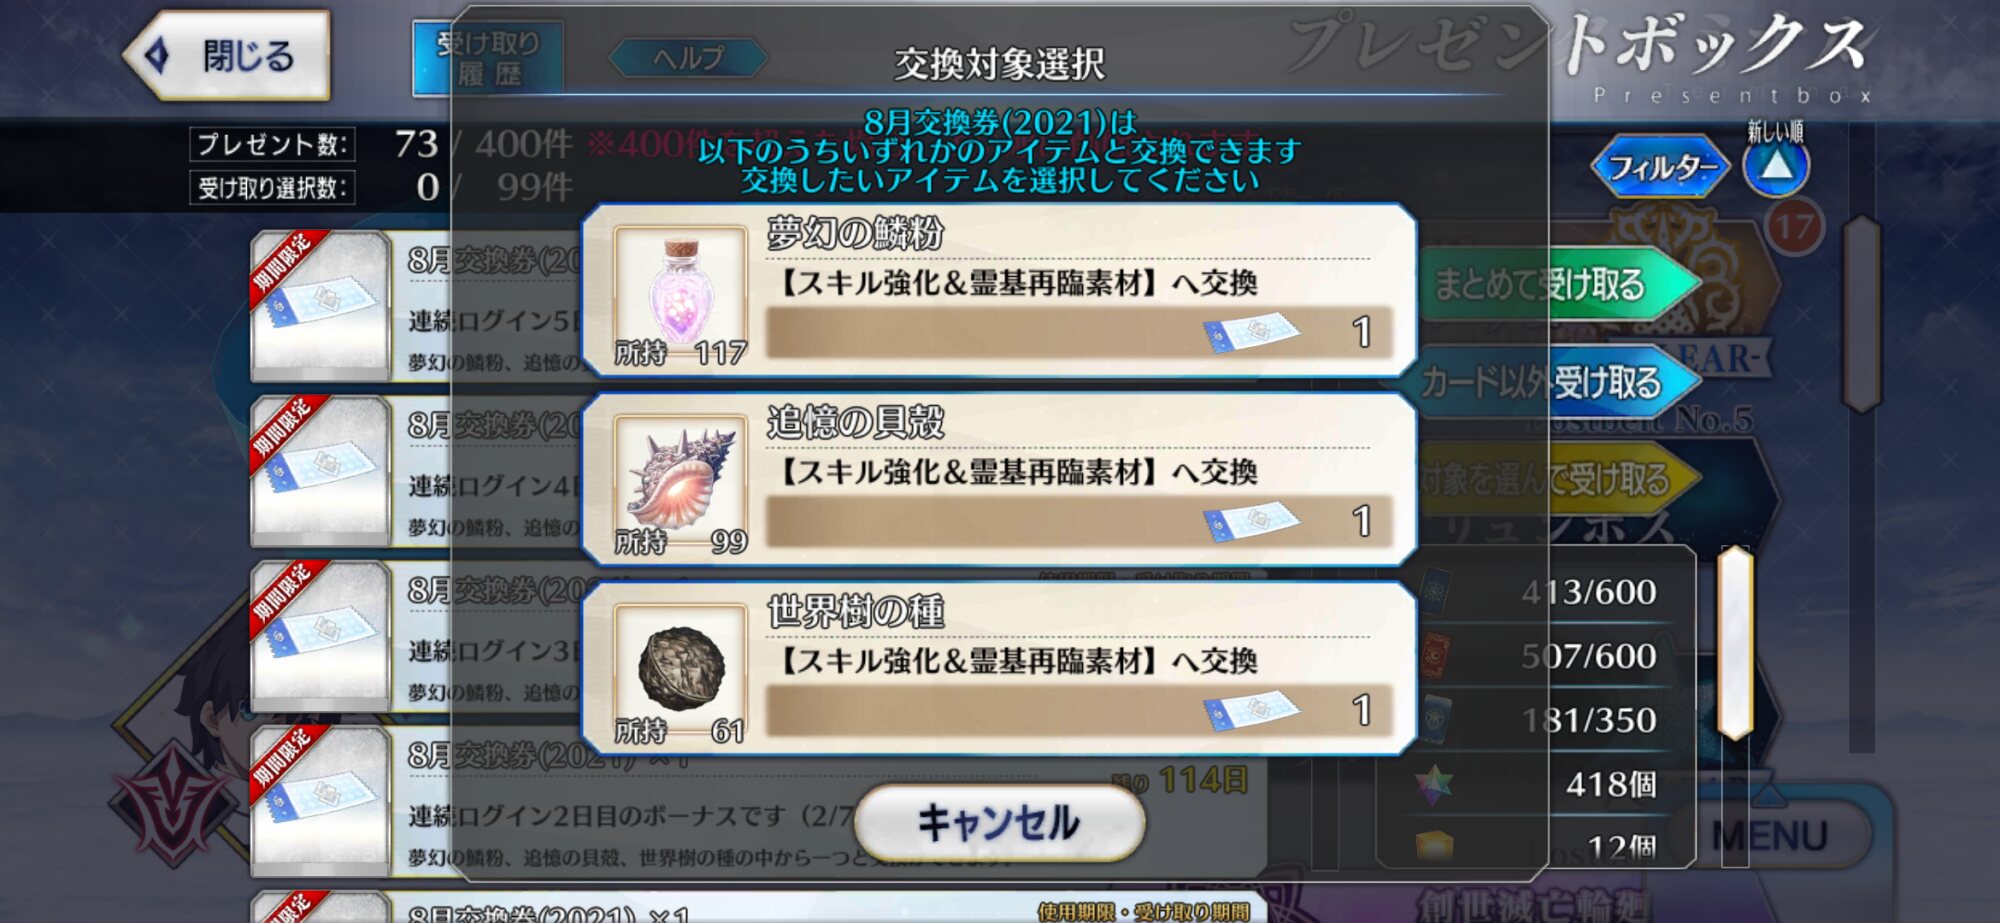The height and width of the screenshot is (923, 2000).
Task: Choose 追憶の貝殻 exchange row
Action: pos(999,481)
